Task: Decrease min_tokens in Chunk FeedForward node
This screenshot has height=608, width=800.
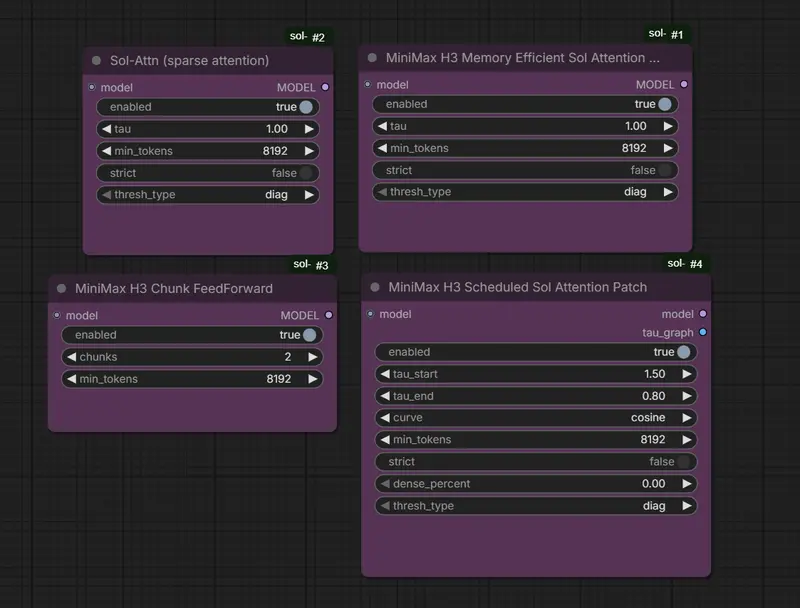Action: [x=71, y=379]
